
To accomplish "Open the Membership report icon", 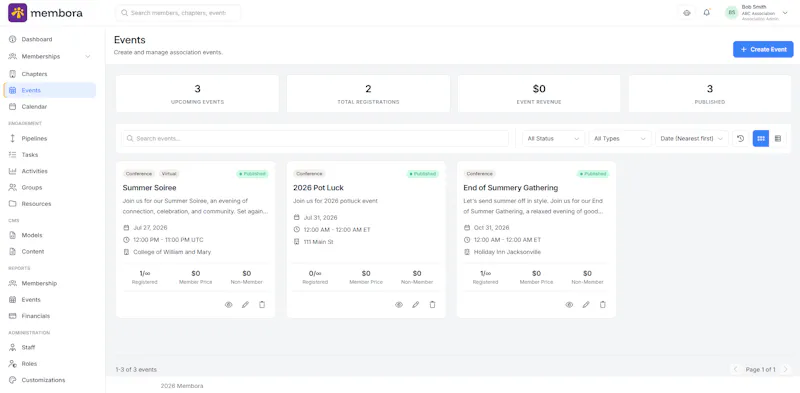I will click(x=13, y=283).
